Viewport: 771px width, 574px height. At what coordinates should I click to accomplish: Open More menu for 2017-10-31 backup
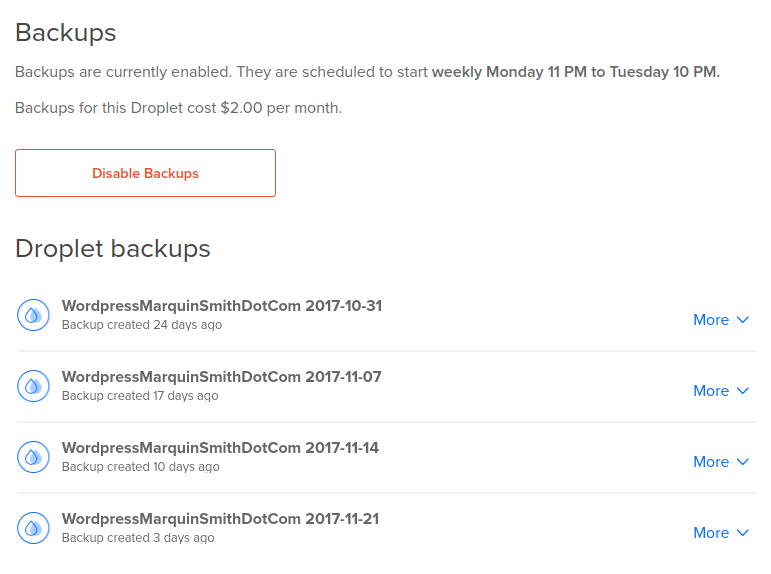coord(721,320)
